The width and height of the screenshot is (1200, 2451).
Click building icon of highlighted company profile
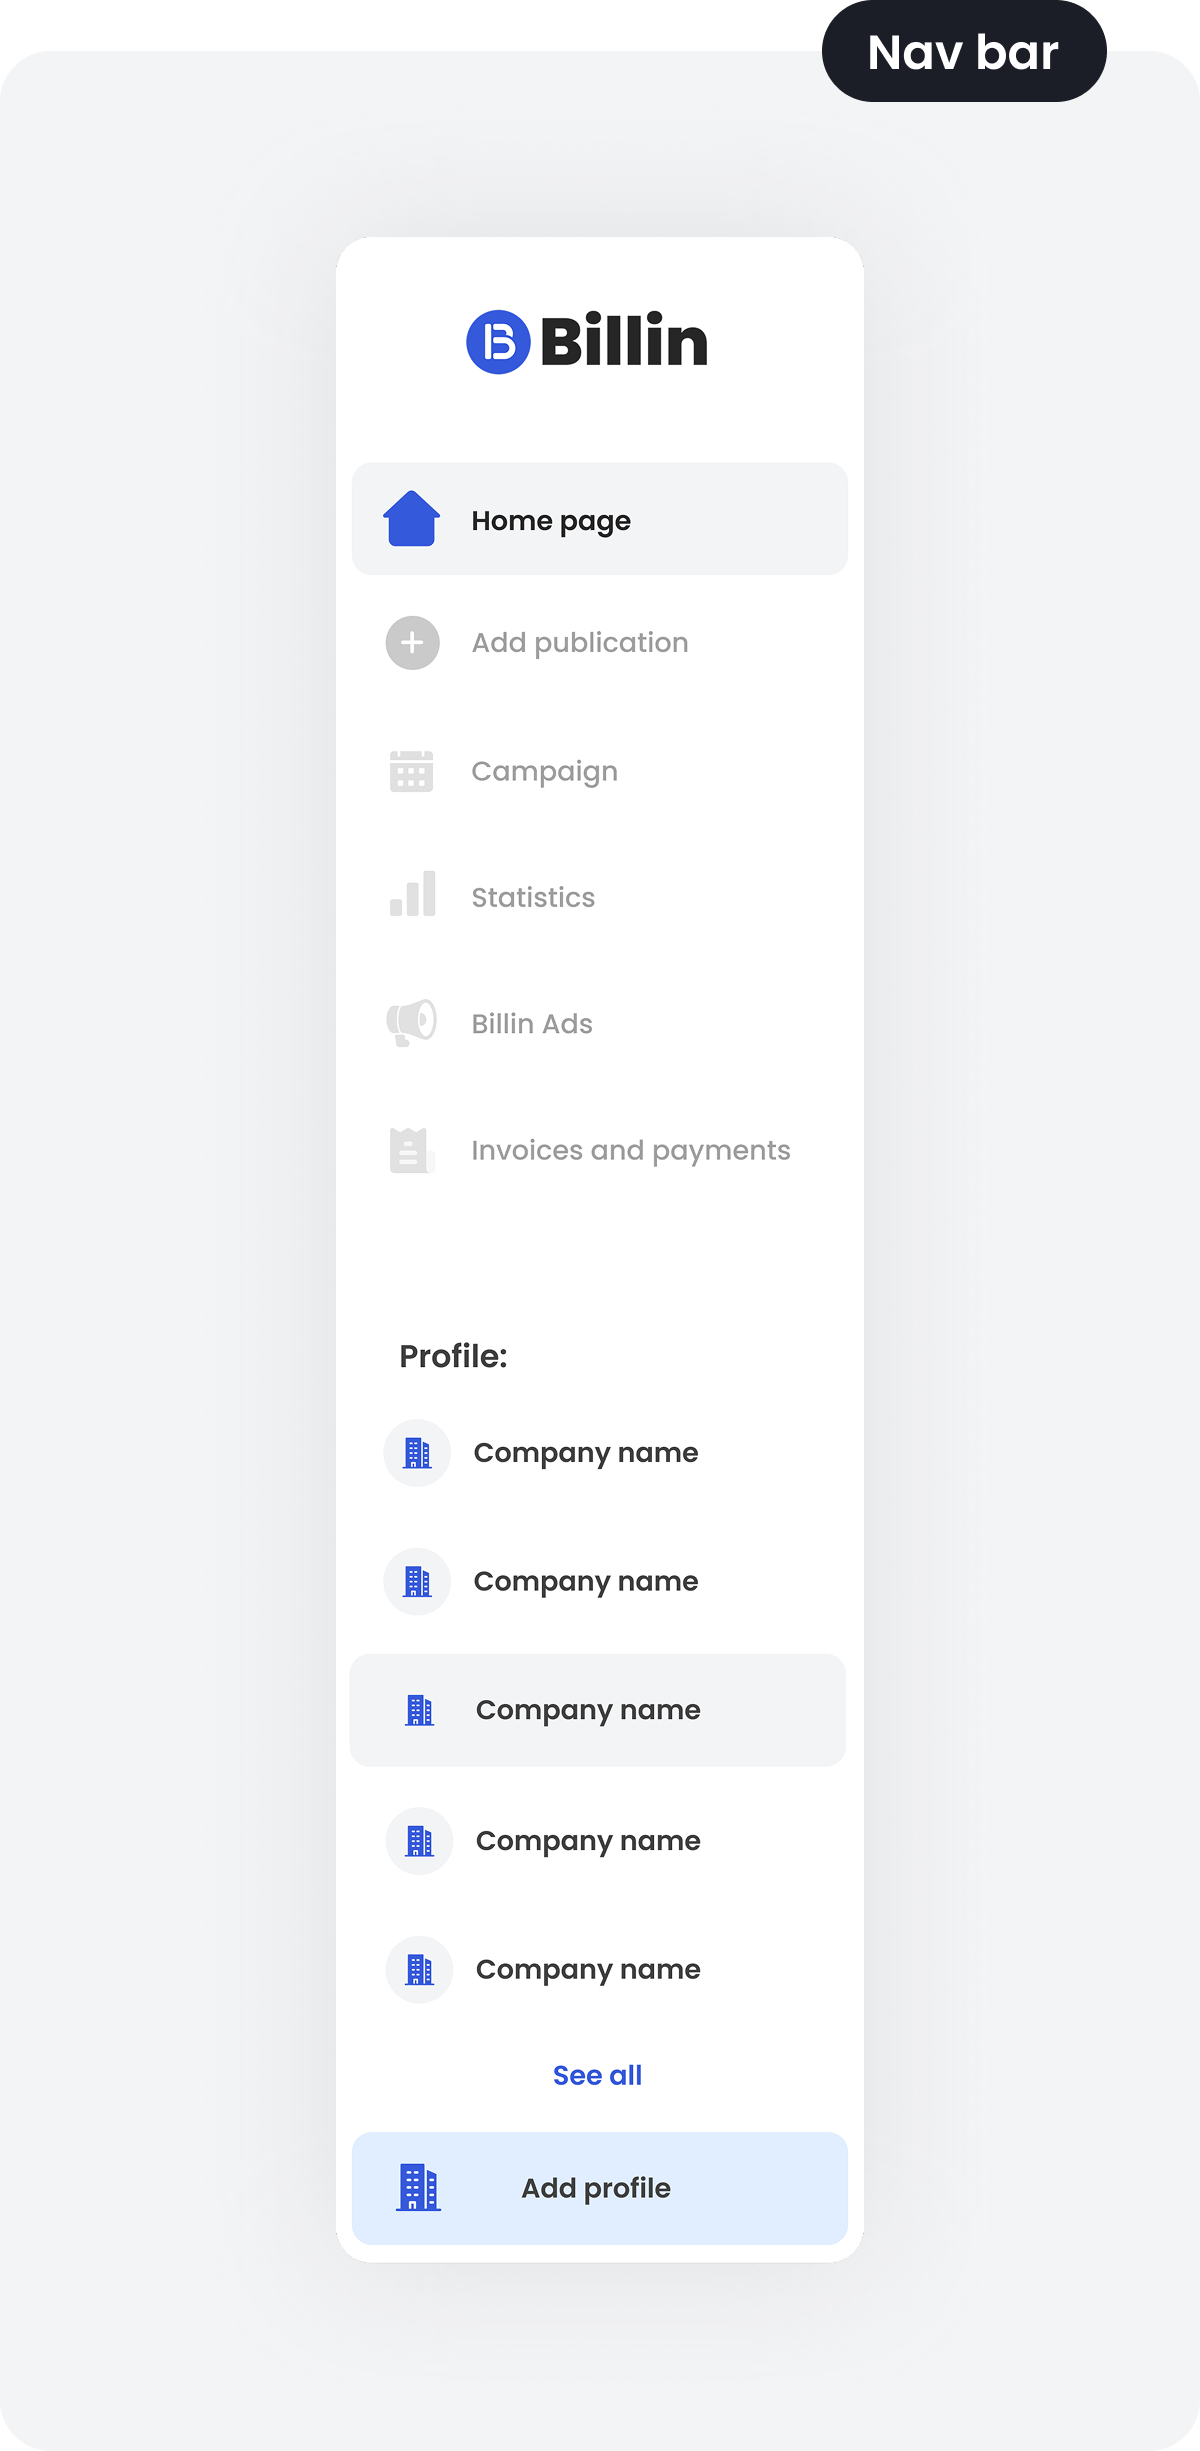point(419,1710)
